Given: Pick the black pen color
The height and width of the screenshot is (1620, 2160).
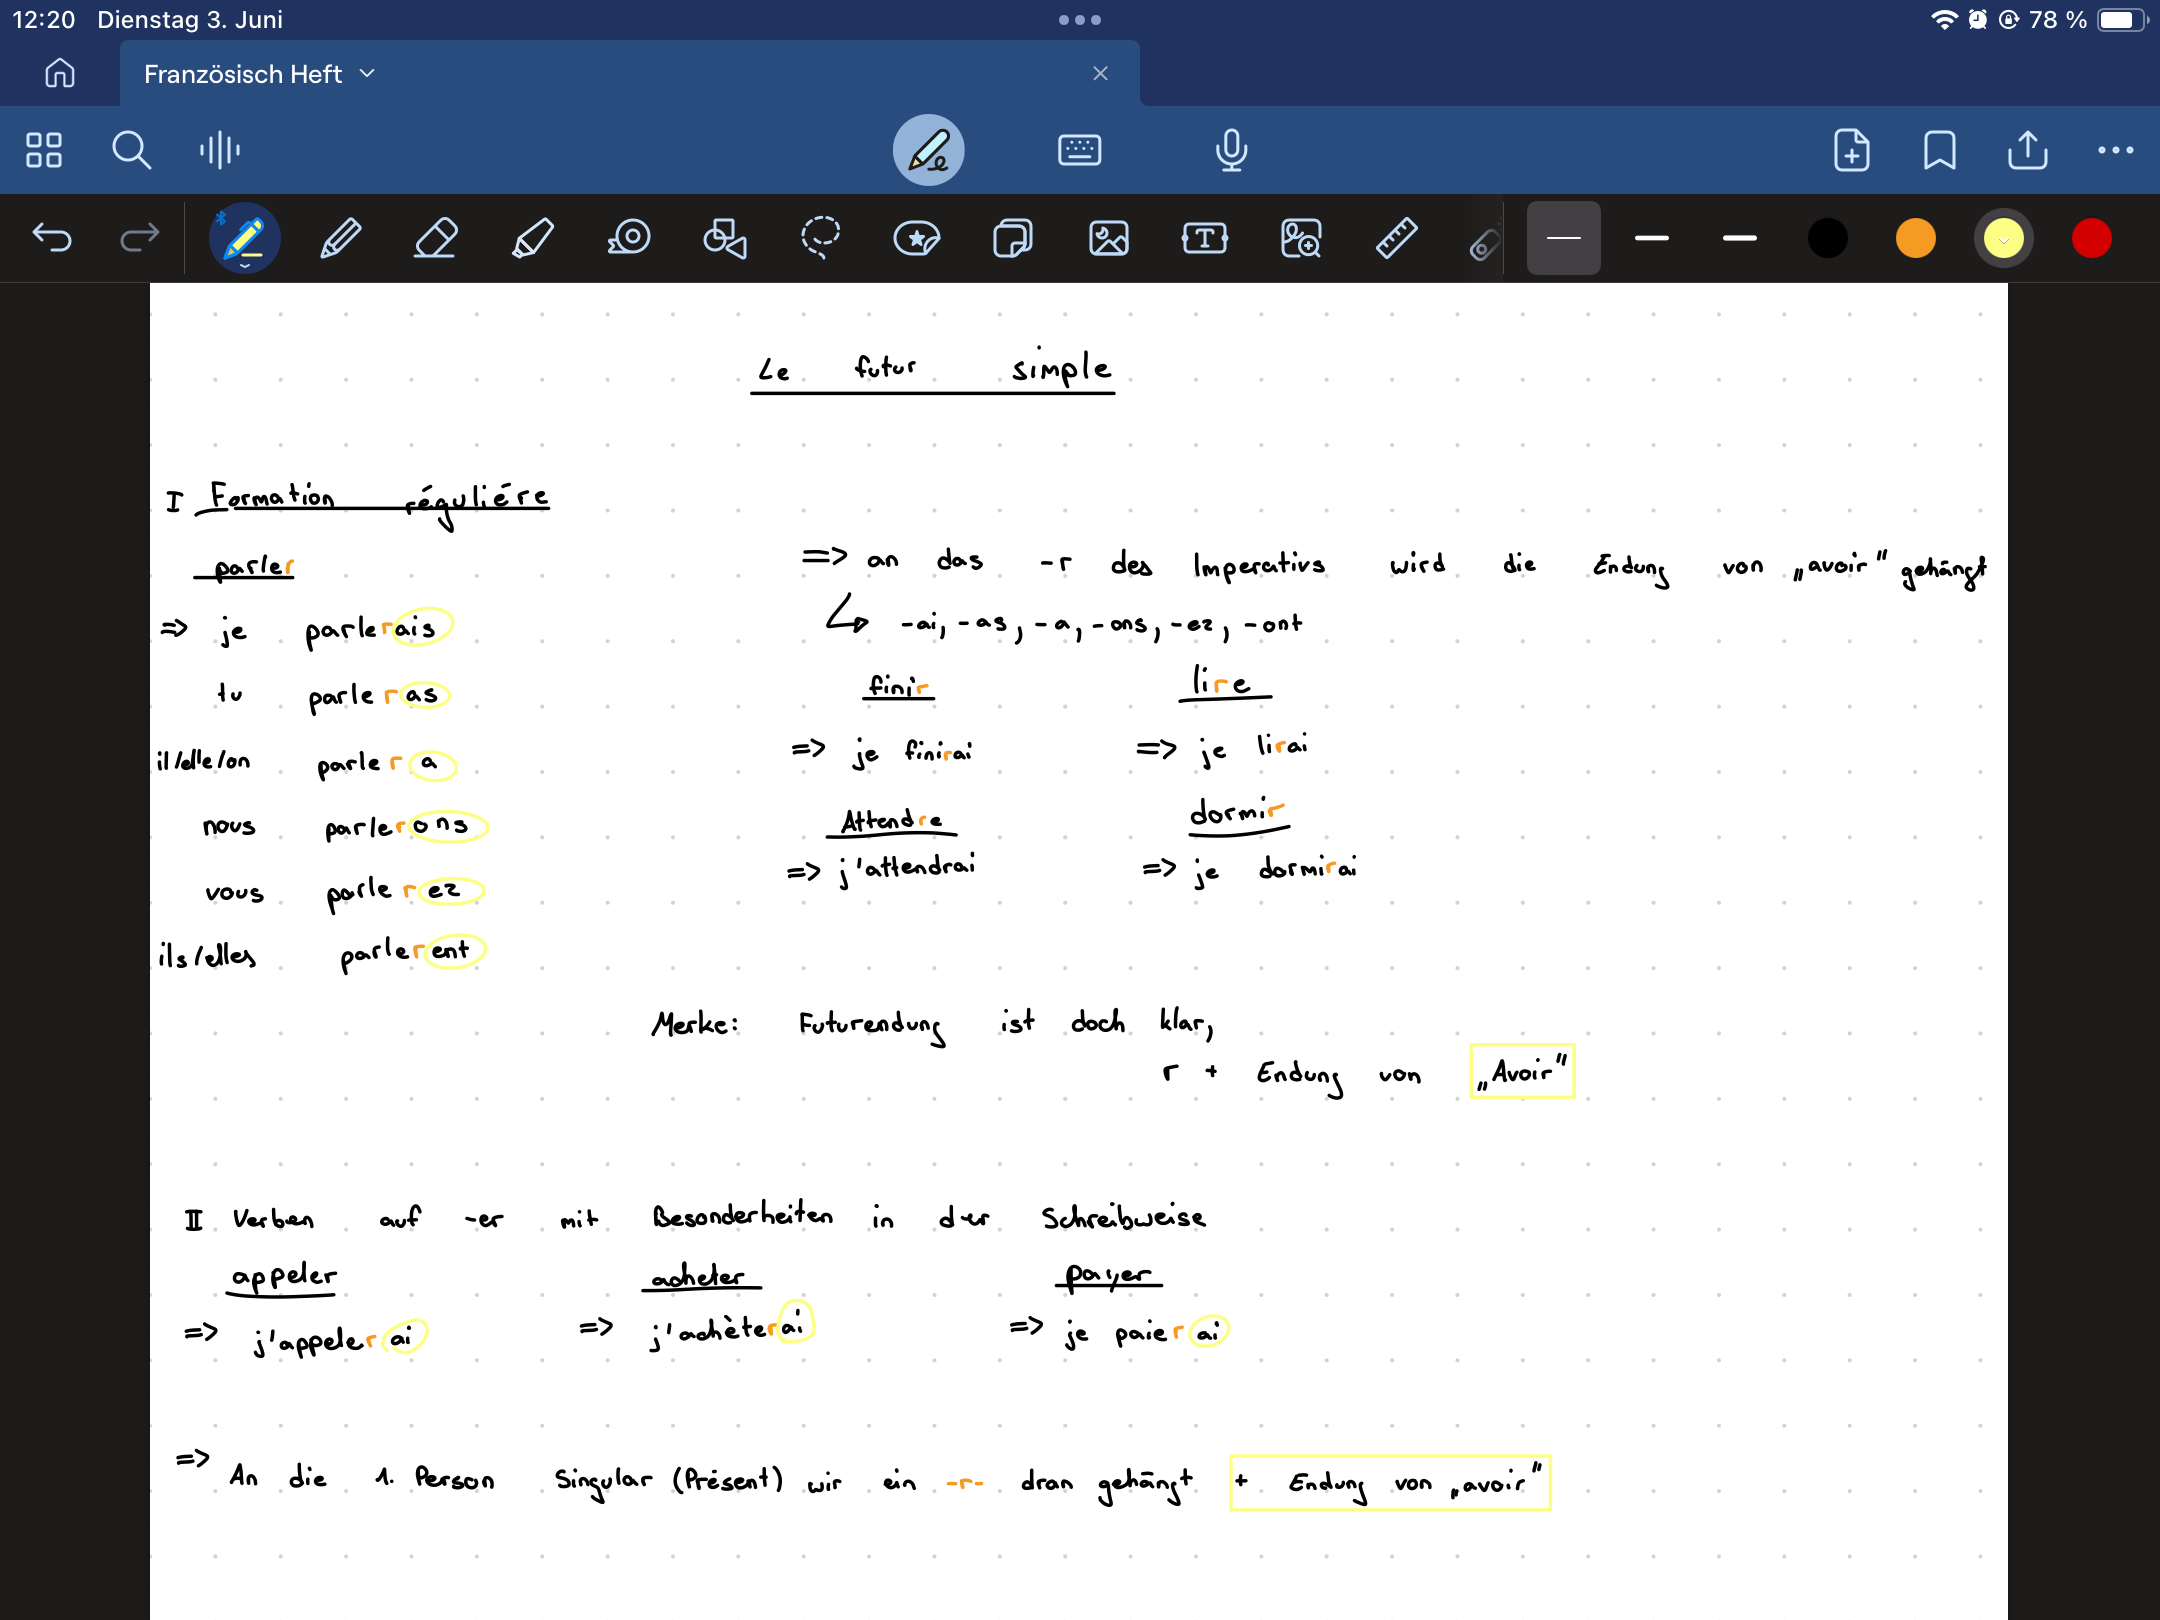Looking at the screenshot, I should (x=1828, y=238).
